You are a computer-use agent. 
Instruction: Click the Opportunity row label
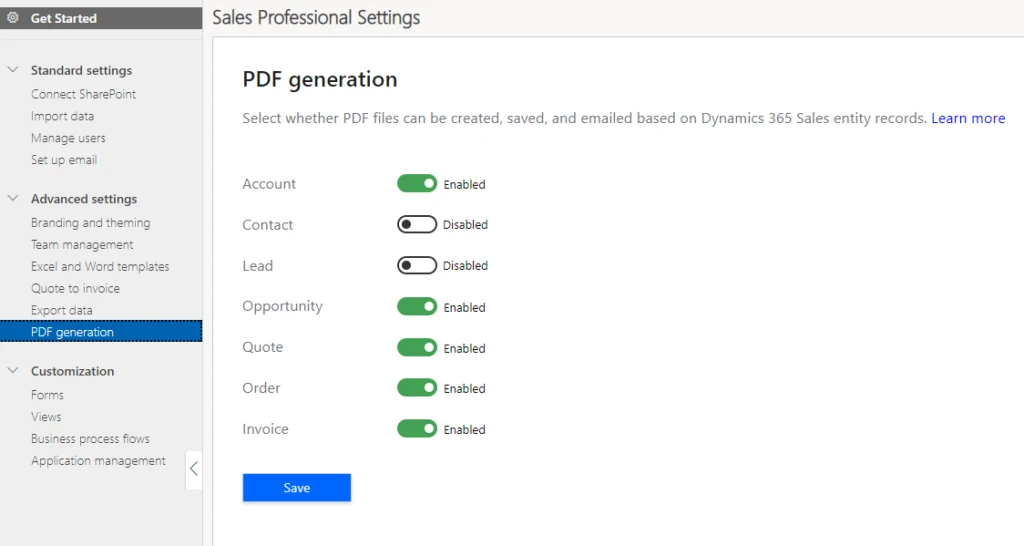tap(282, 306)
